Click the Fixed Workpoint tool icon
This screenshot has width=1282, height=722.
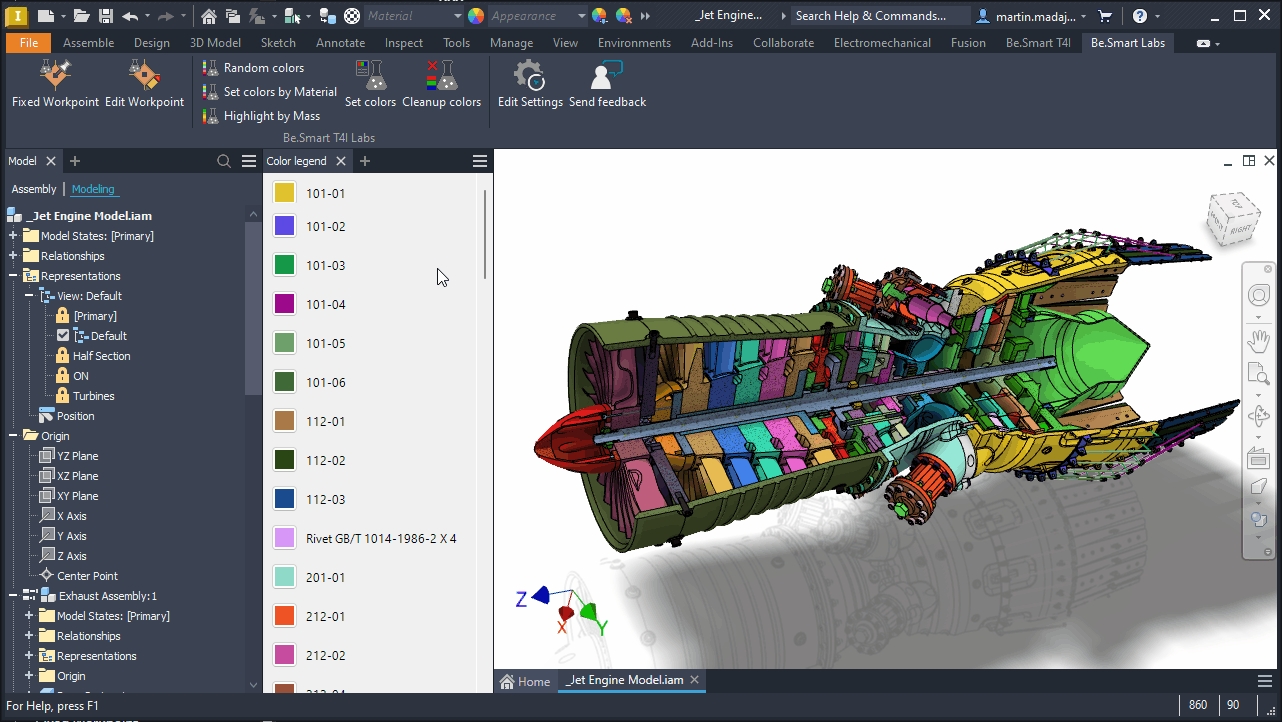(55, 76)
